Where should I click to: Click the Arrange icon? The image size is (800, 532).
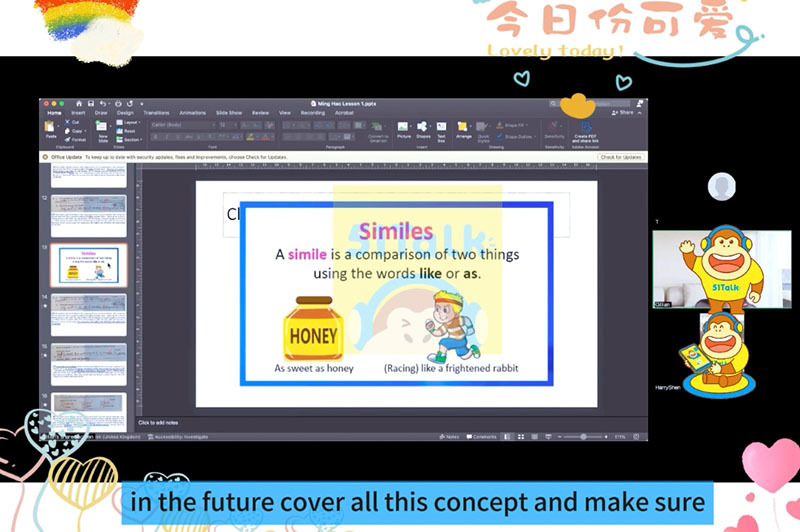[x=463, y=130]
